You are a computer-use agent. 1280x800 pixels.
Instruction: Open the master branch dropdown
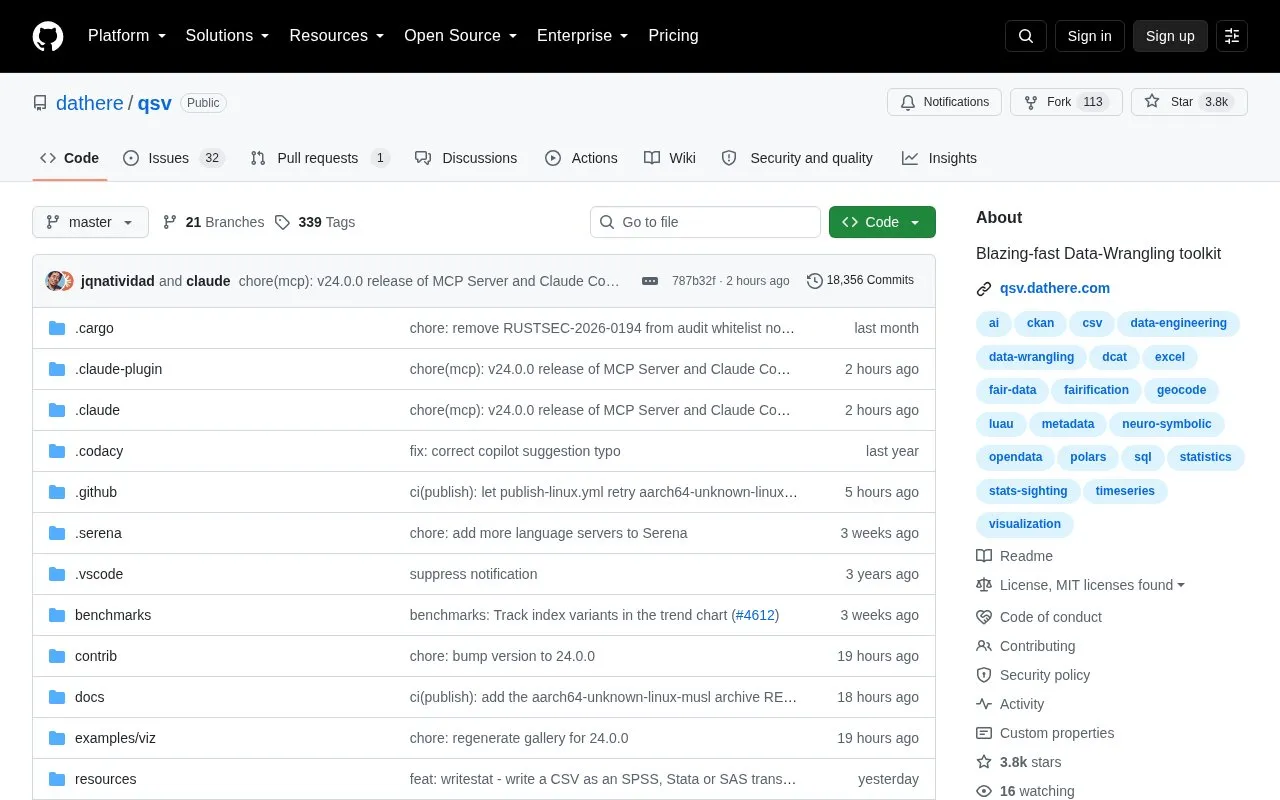coord(90,222)
